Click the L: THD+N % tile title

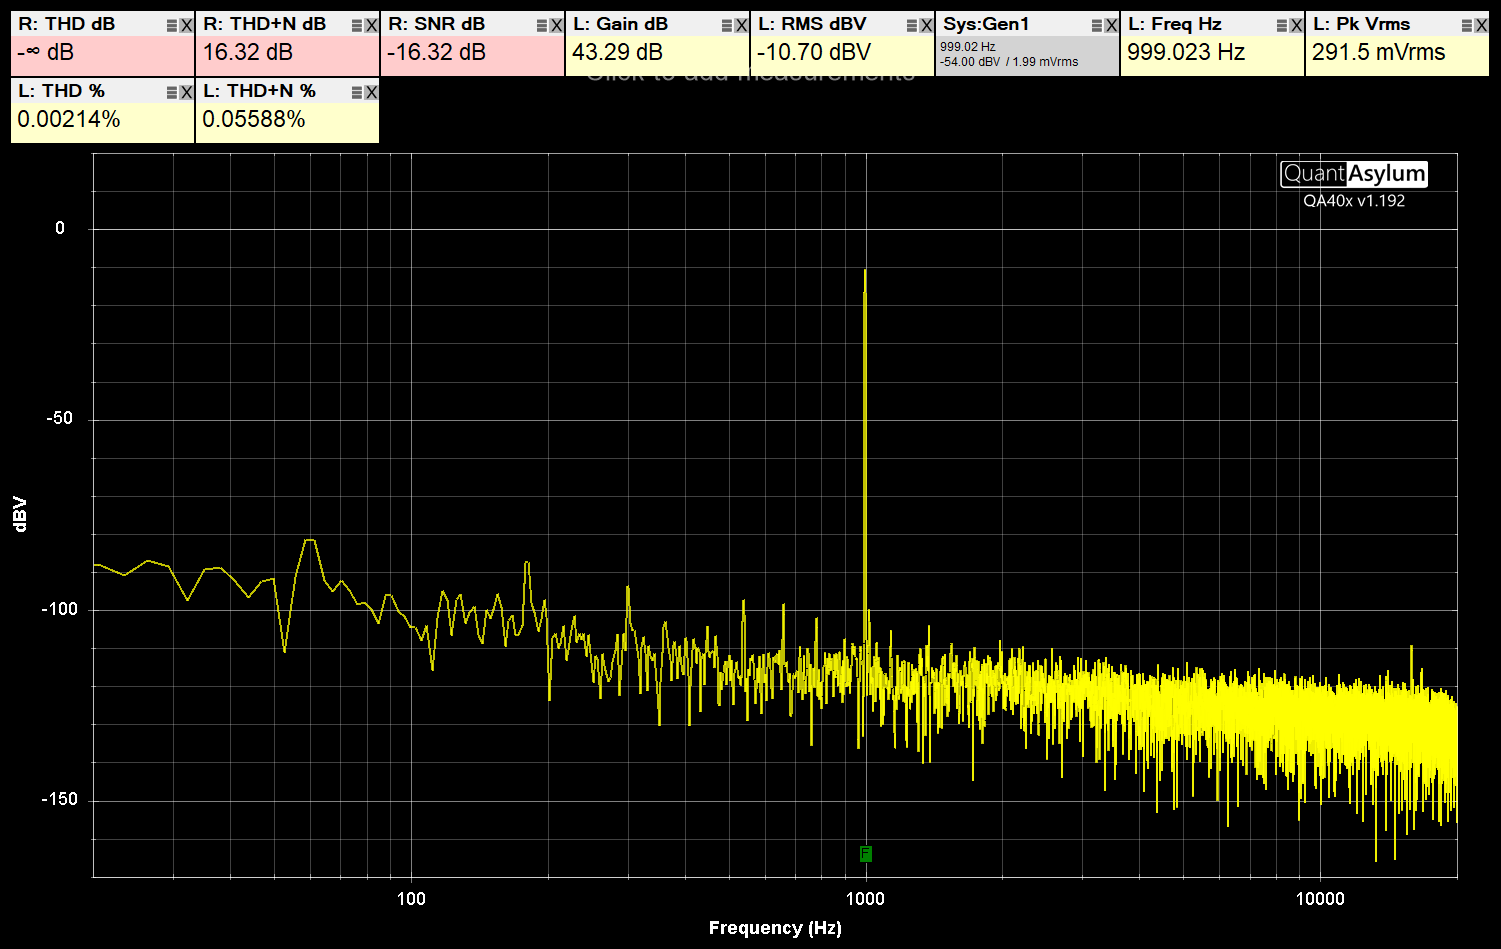260,91
